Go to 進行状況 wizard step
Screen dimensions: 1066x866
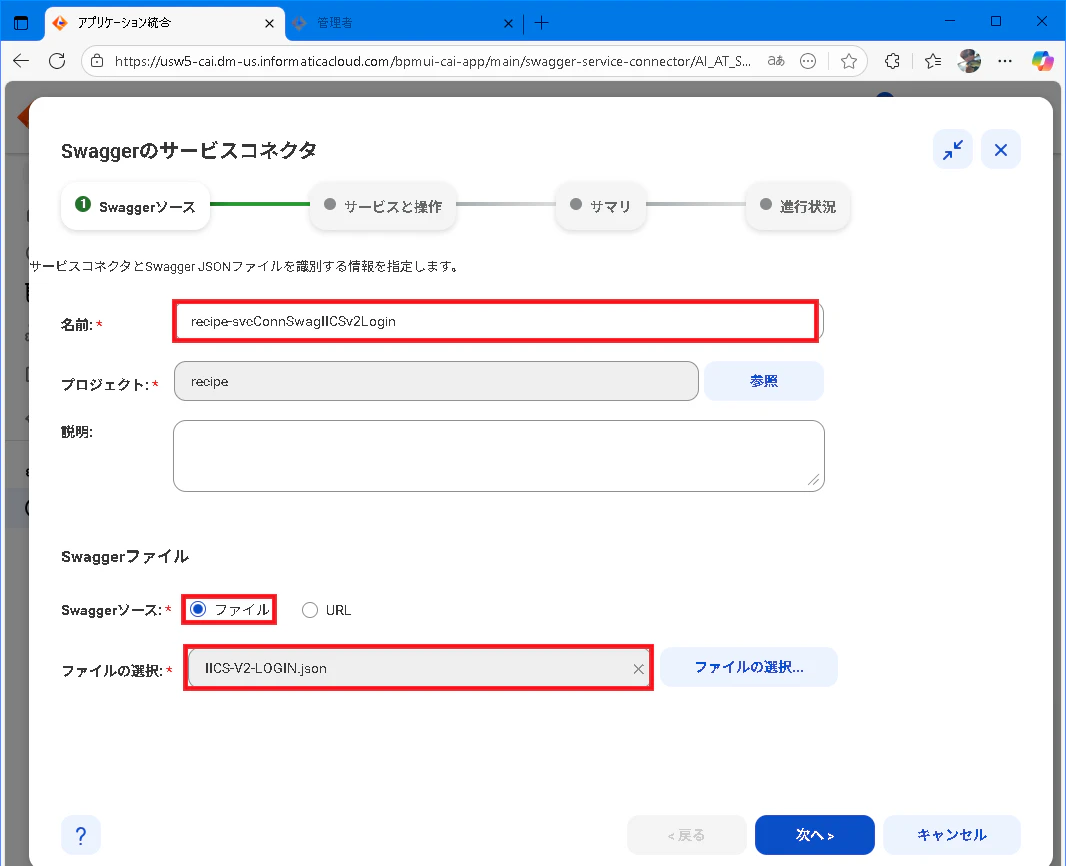pos(797,205)
